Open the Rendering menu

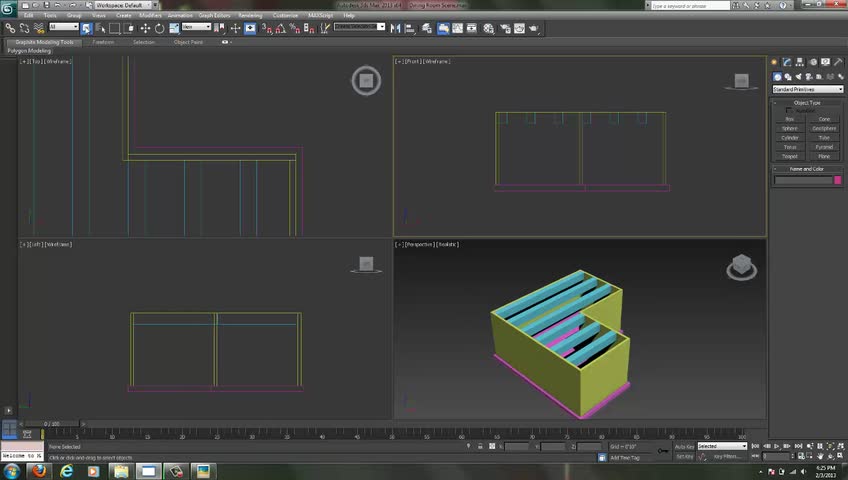click(250, 16)
